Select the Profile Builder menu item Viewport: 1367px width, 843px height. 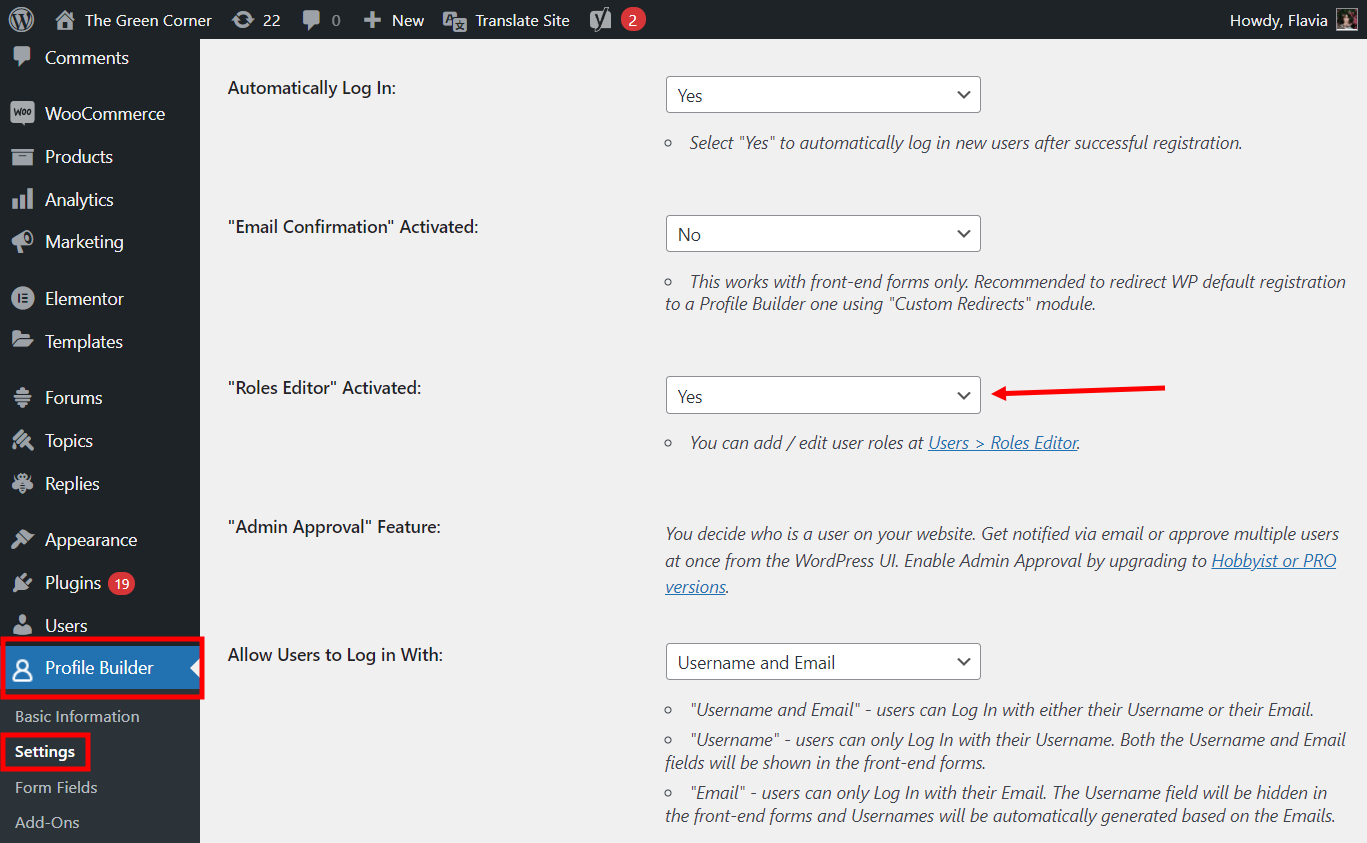tap(100, 668)
